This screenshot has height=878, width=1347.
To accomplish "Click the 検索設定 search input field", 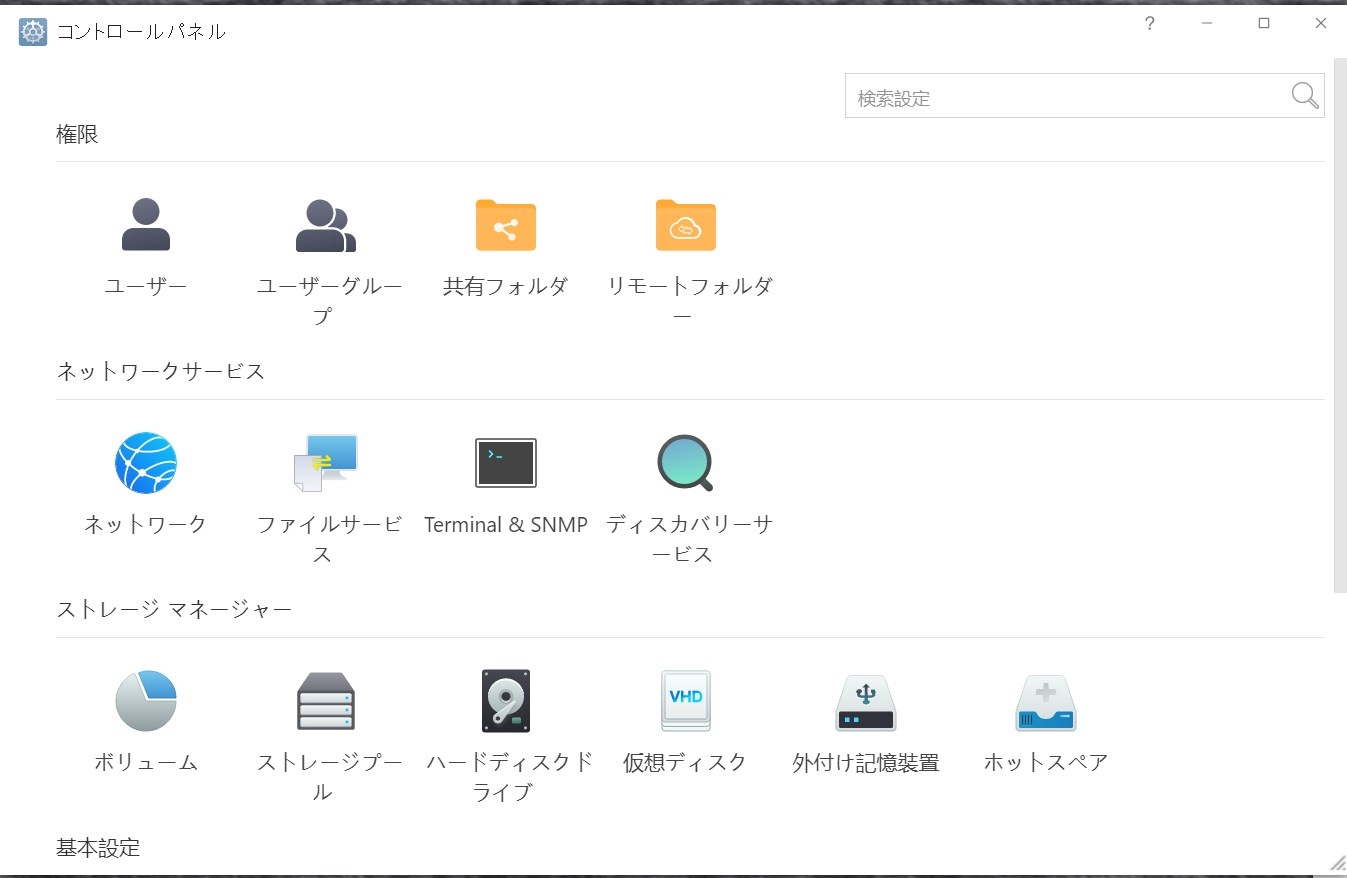I will coord(1065,98).
